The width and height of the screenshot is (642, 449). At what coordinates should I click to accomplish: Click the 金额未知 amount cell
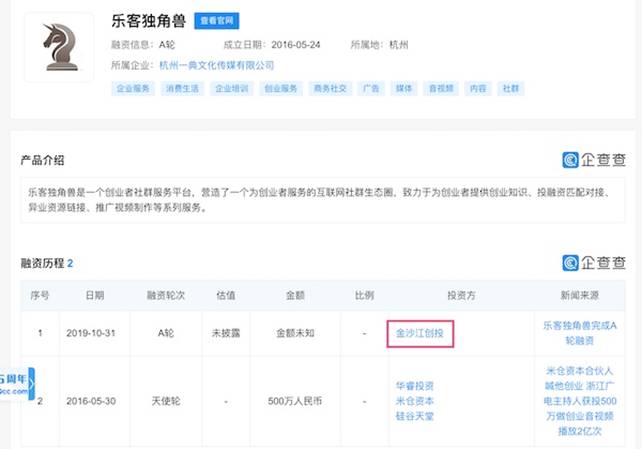[x=295, y=333]
